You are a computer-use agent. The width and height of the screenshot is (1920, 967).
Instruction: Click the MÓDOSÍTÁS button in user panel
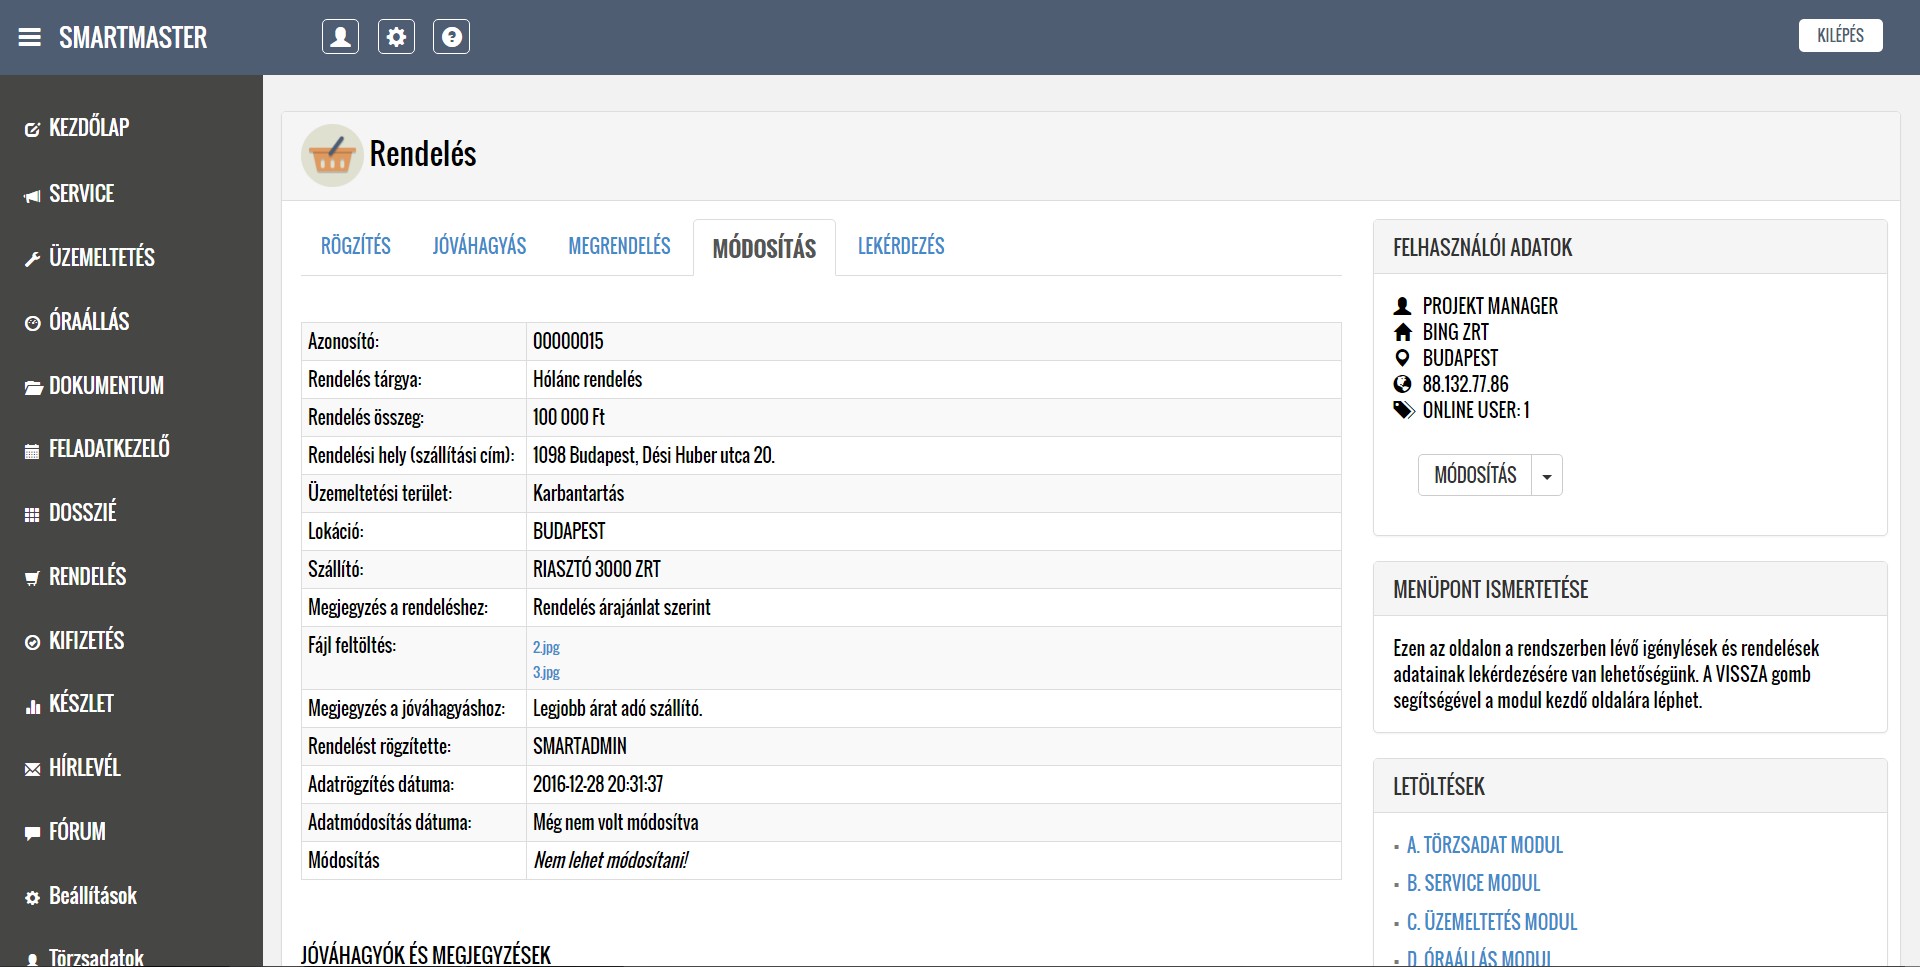pos(1475,476)
